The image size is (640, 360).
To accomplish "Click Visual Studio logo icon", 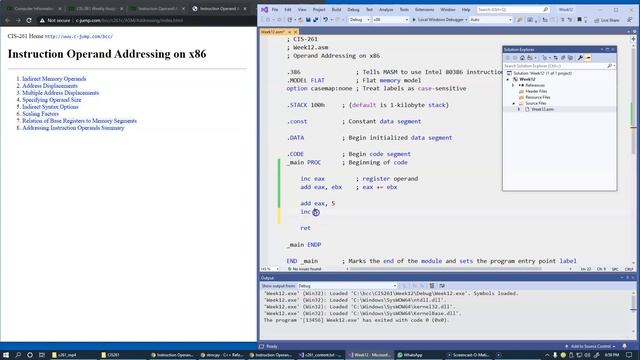I will click(x=264, y=9).
